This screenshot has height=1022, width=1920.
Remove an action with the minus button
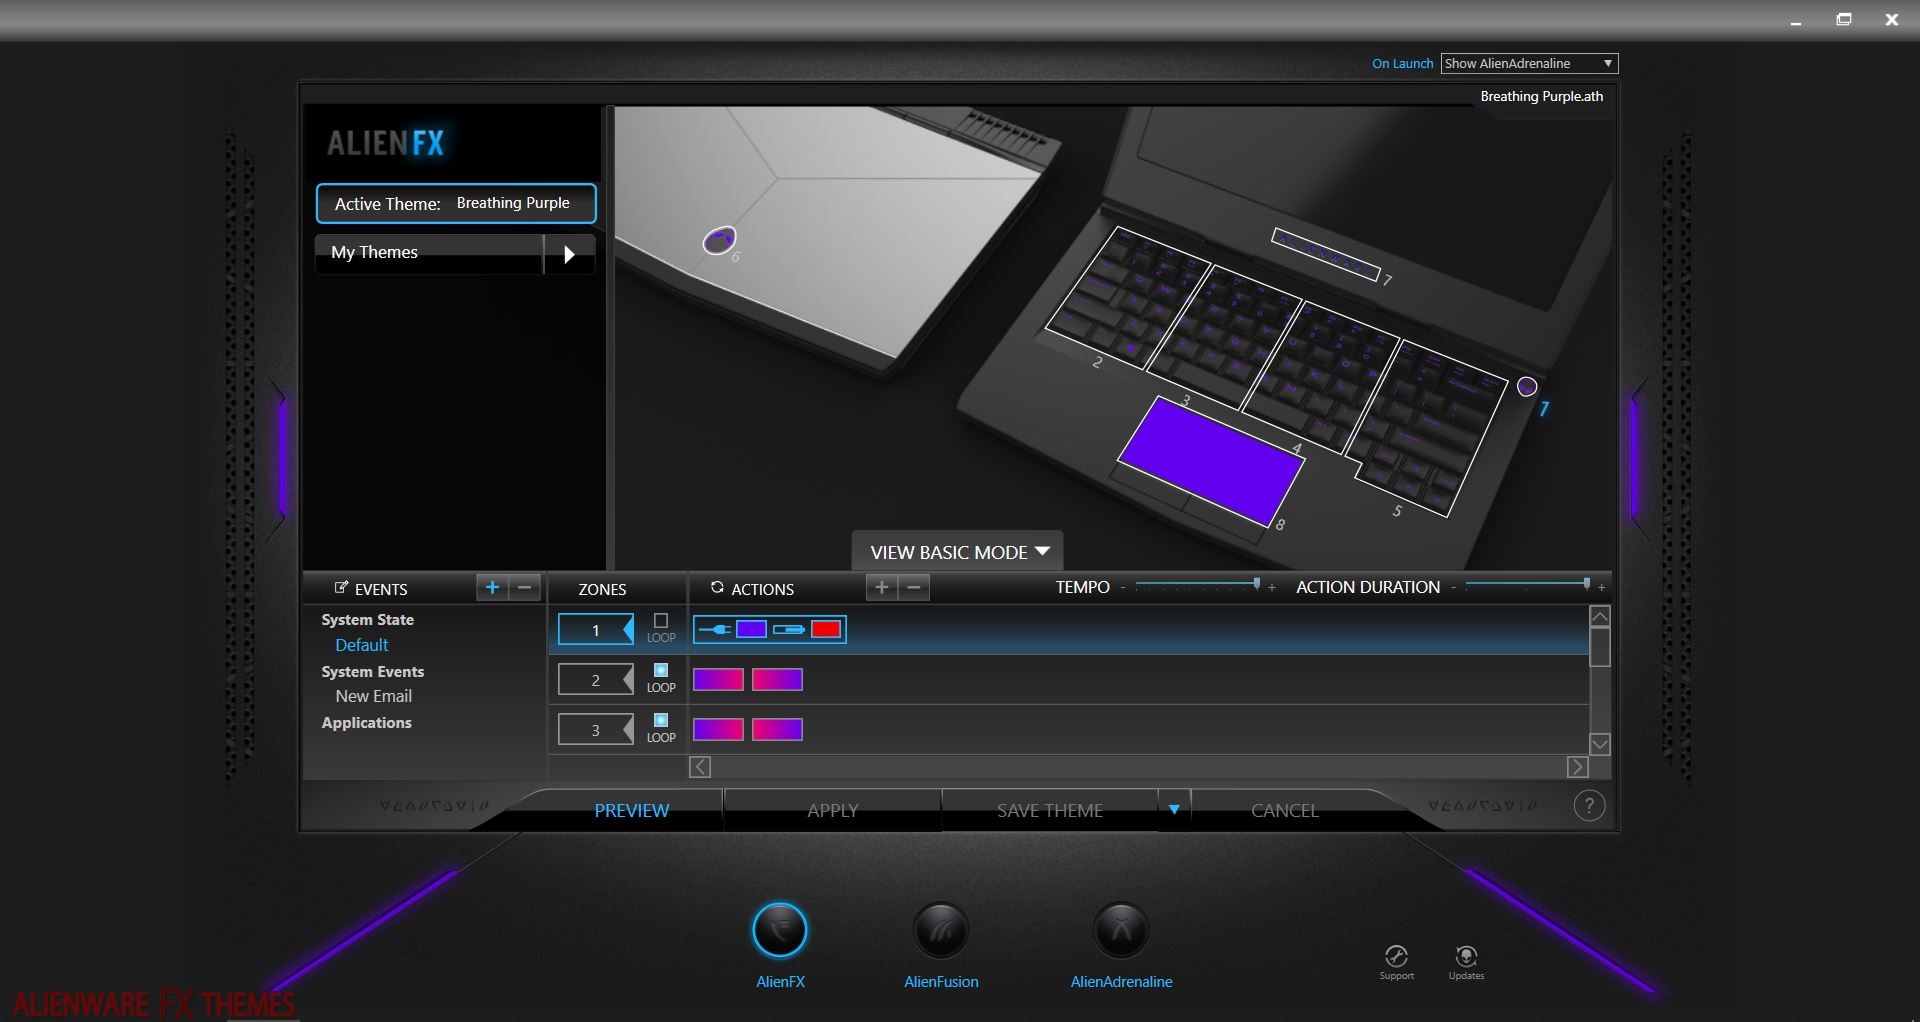[x=914, y=588]
